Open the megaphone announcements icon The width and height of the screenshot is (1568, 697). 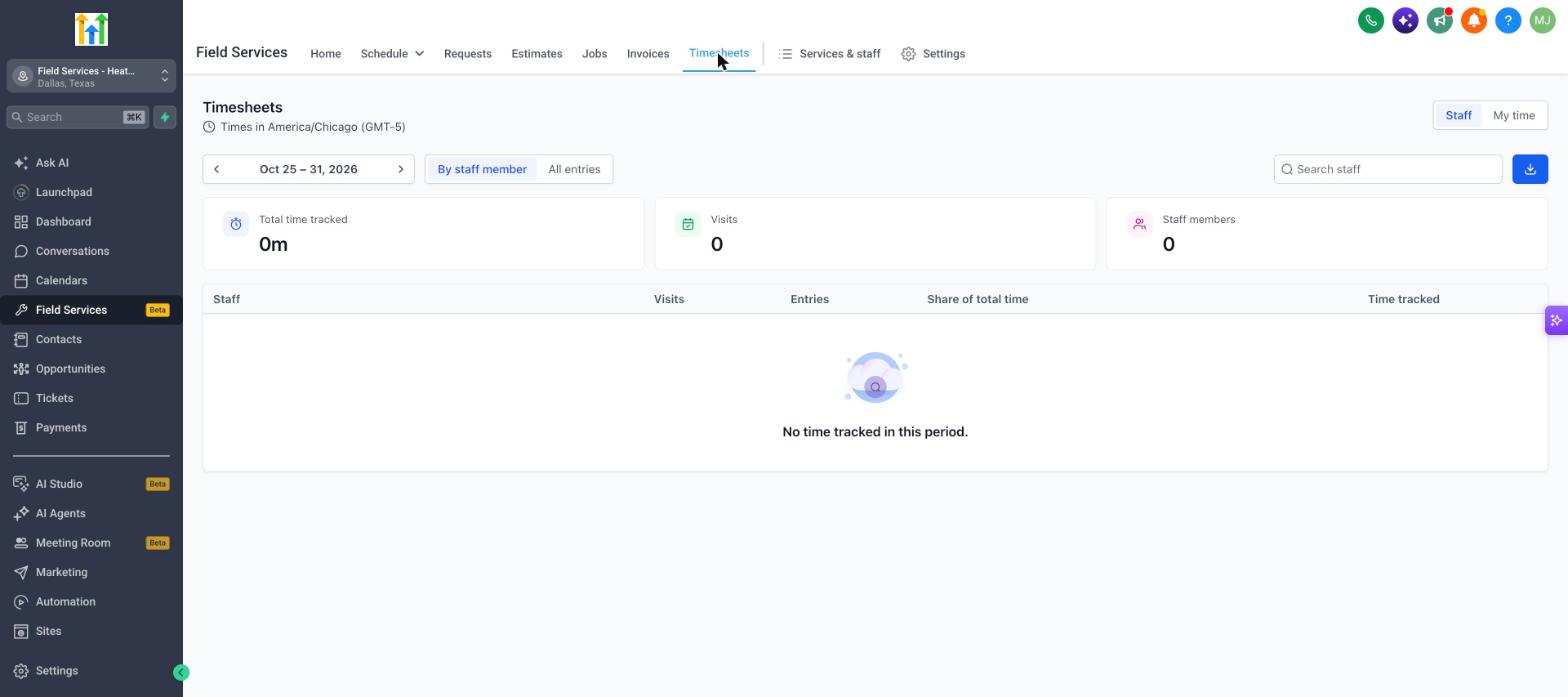pyautogui.click(x=1439, y=20)
